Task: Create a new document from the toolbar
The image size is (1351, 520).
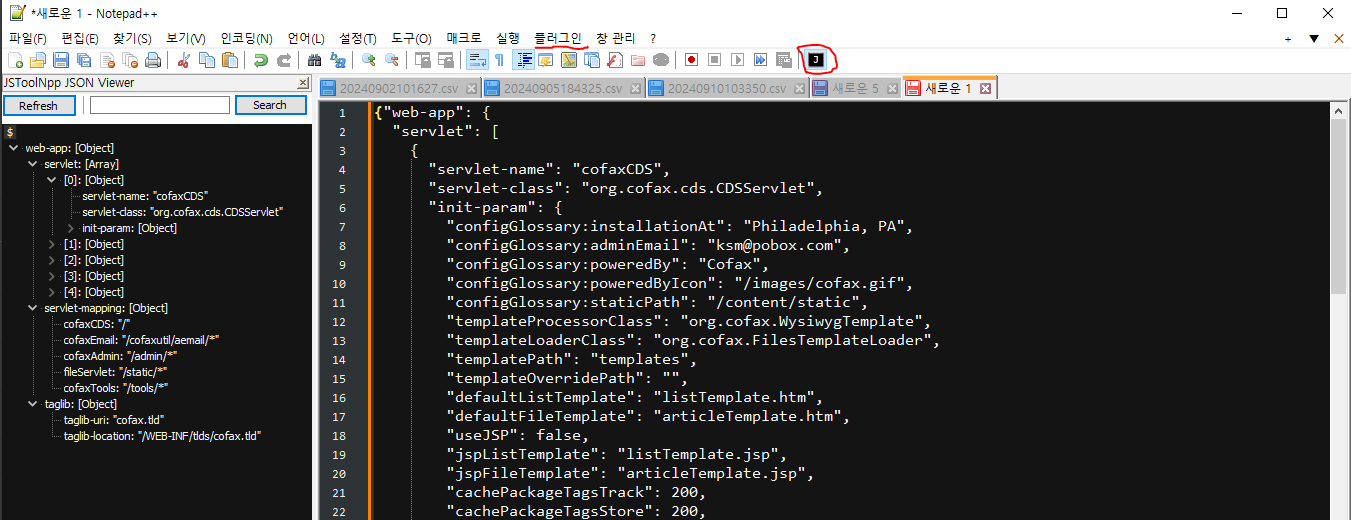Action: point(15,60)
